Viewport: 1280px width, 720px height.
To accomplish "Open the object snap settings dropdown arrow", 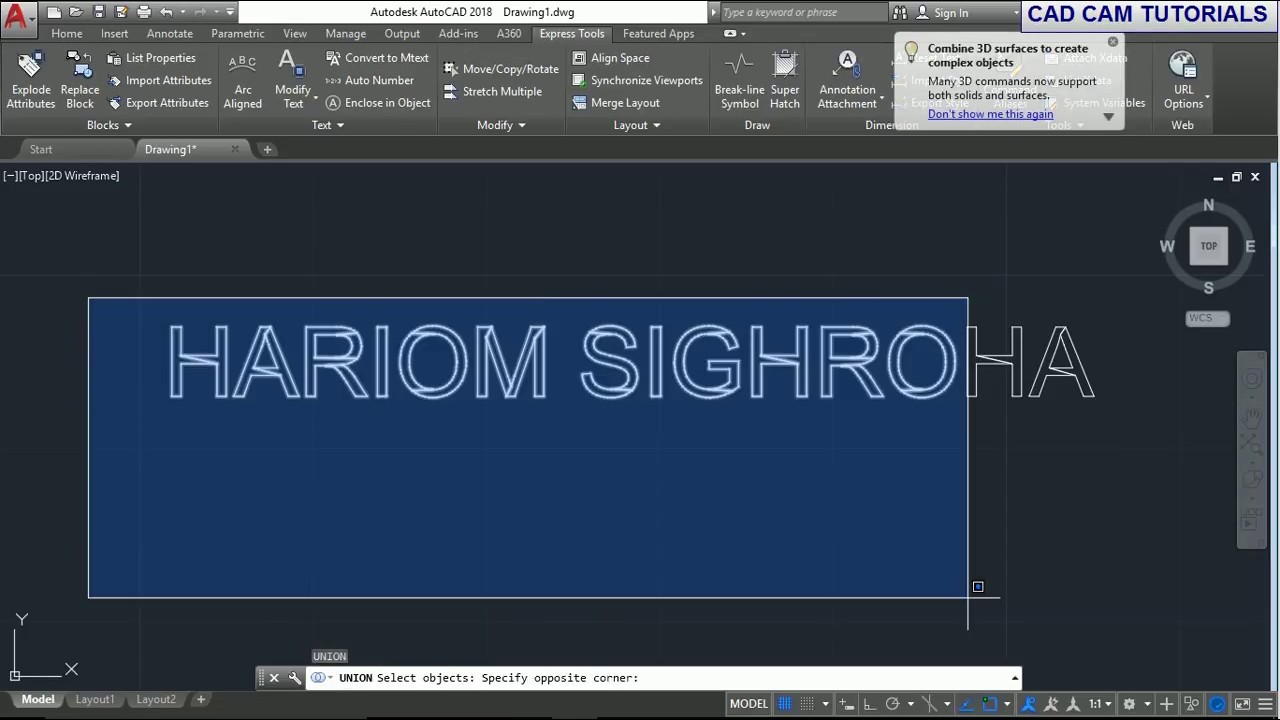I will click(x=1007, y=704).
